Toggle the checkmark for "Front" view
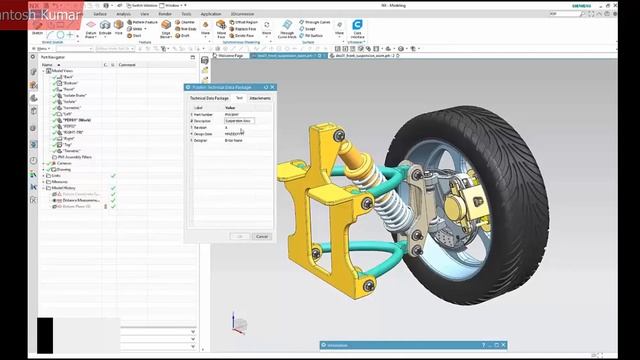 click(54, 89)
